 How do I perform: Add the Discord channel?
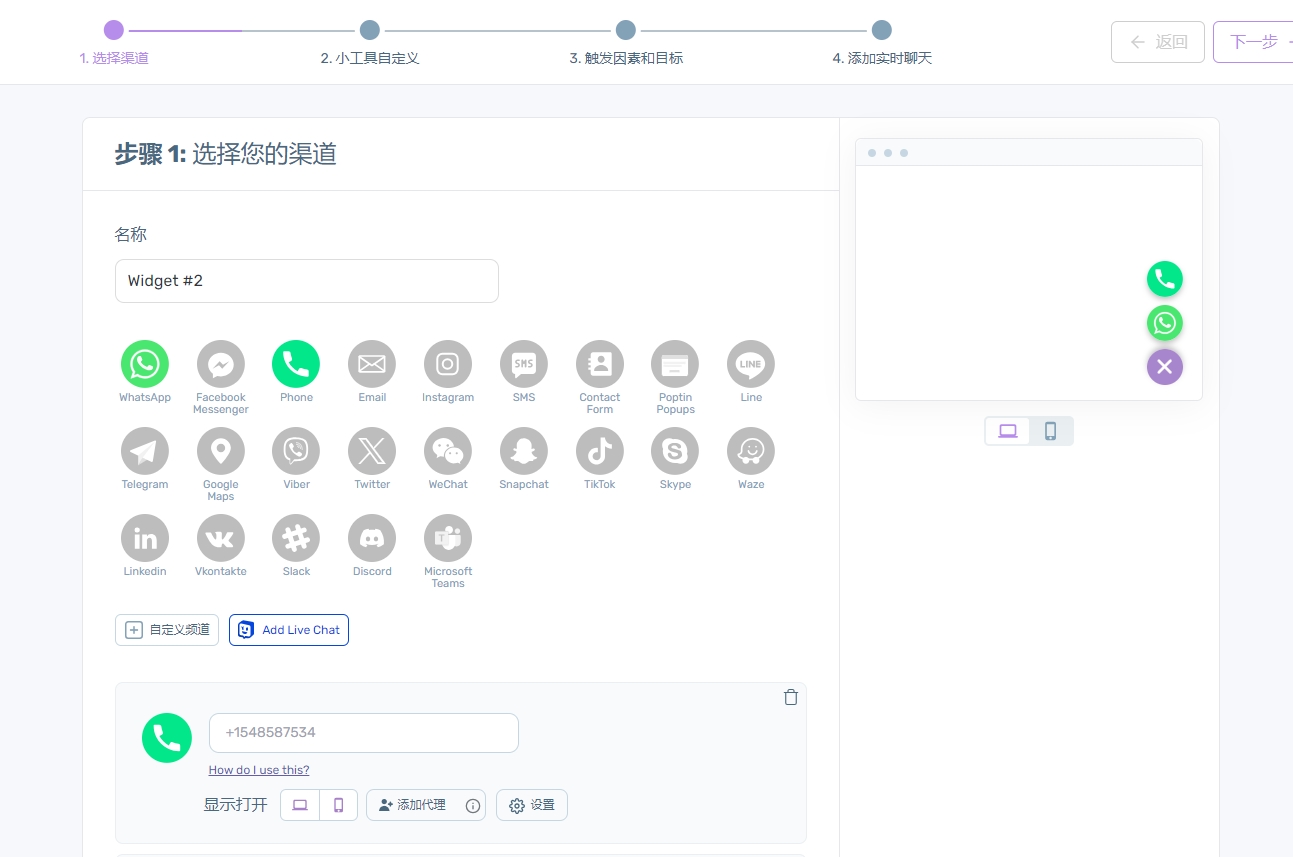click(x=372, y=538)
